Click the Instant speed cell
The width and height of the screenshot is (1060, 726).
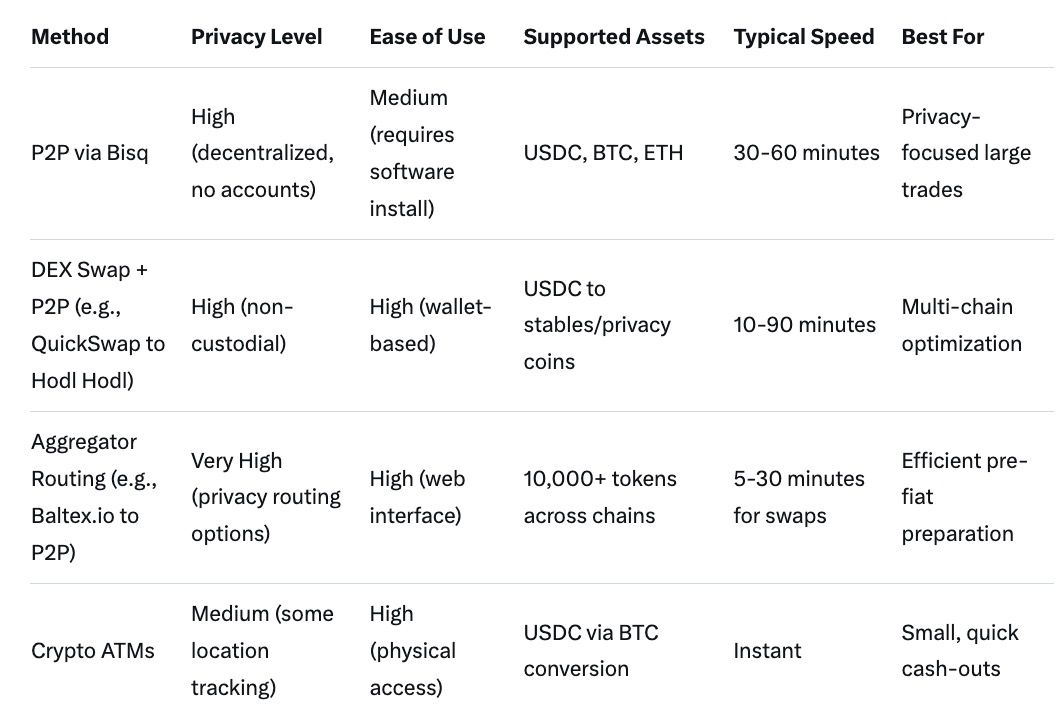767,651
